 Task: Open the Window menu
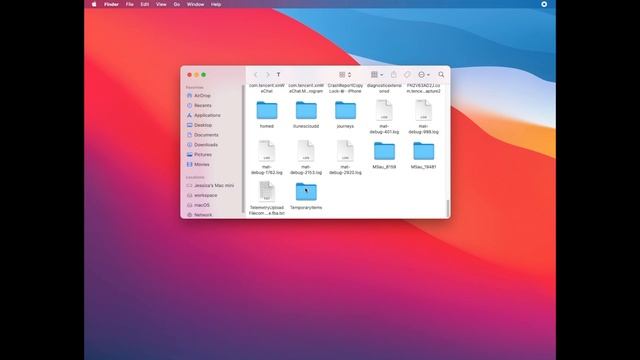[x=195, y=4]
